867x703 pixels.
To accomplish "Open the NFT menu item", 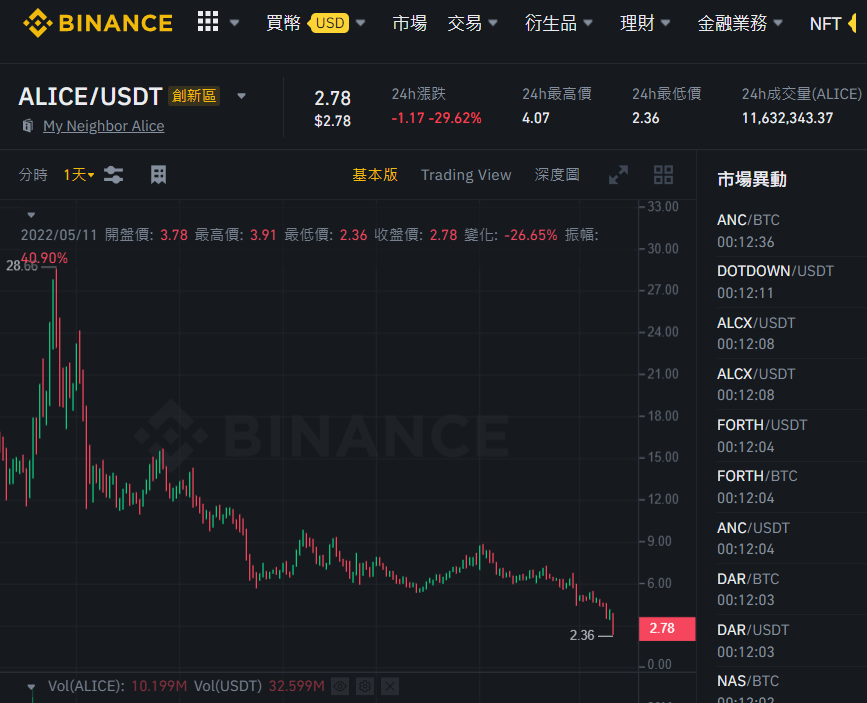I will click(825, 24).
